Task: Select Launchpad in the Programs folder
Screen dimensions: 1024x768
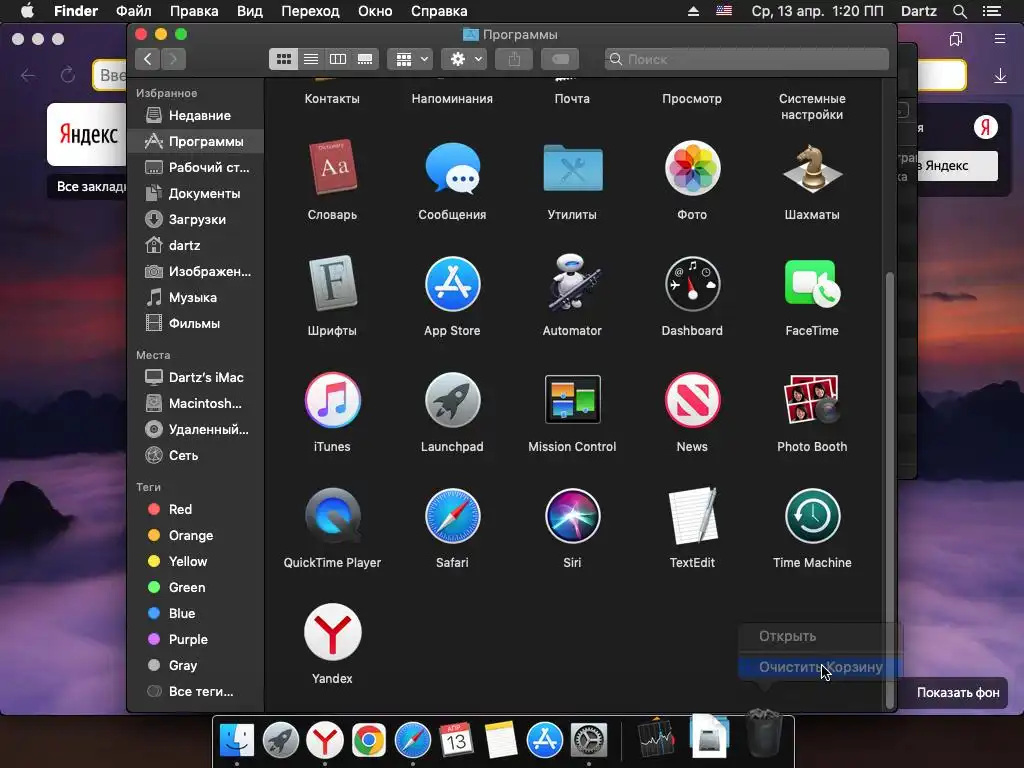Action: (x=452, y=400)
